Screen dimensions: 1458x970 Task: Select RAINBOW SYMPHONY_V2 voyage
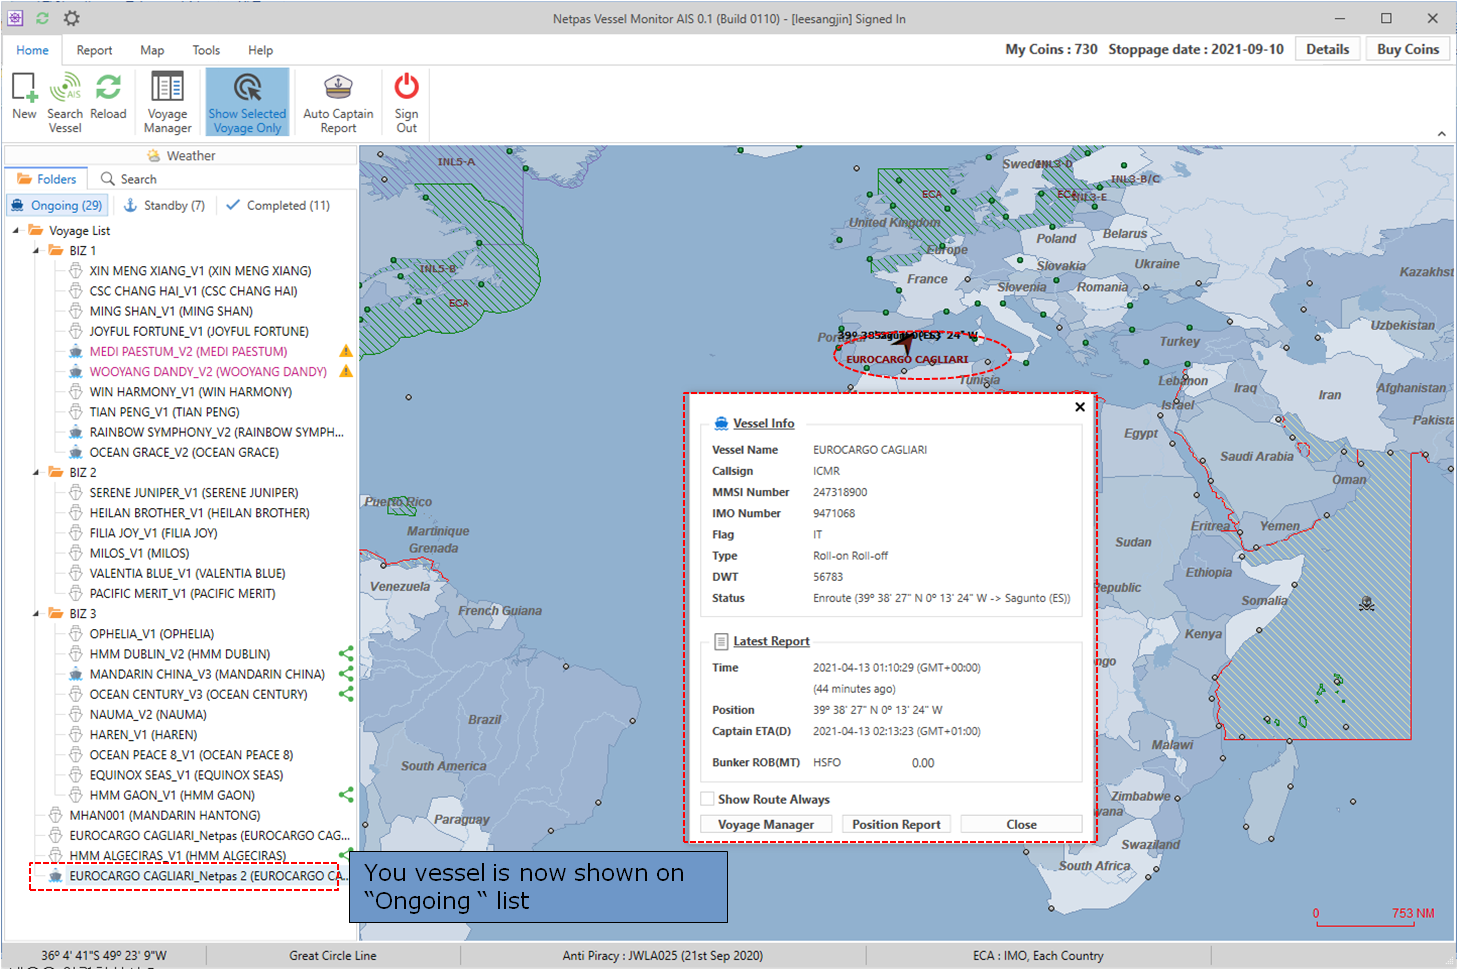coord(216,432)
